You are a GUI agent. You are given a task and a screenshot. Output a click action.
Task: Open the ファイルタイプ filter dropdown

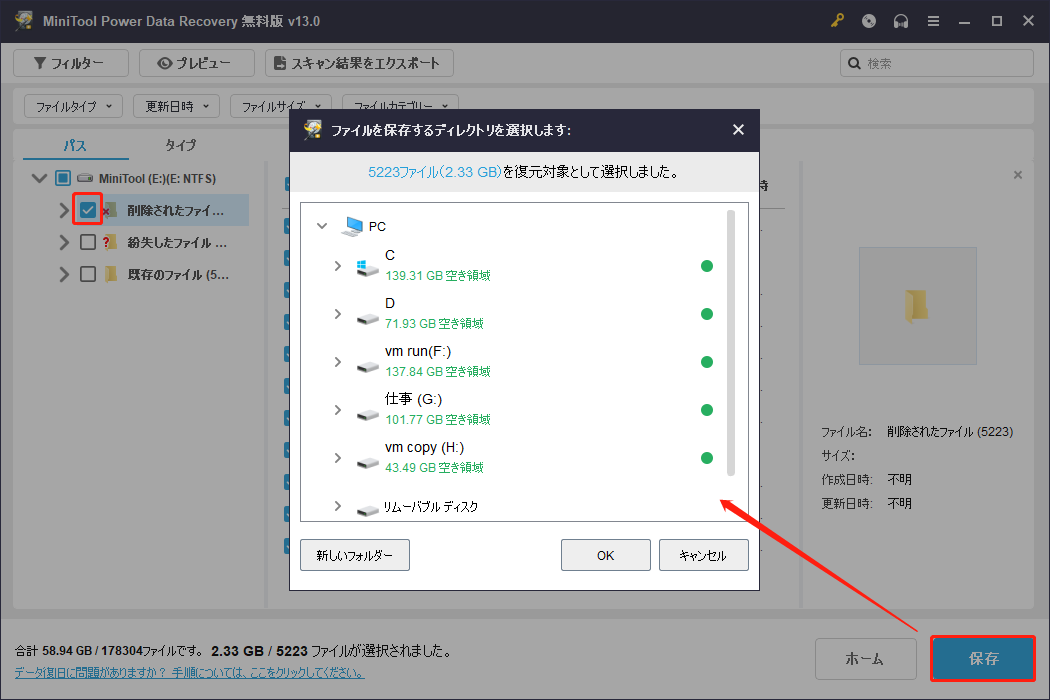pyautogui.click(x=74, y=106)
